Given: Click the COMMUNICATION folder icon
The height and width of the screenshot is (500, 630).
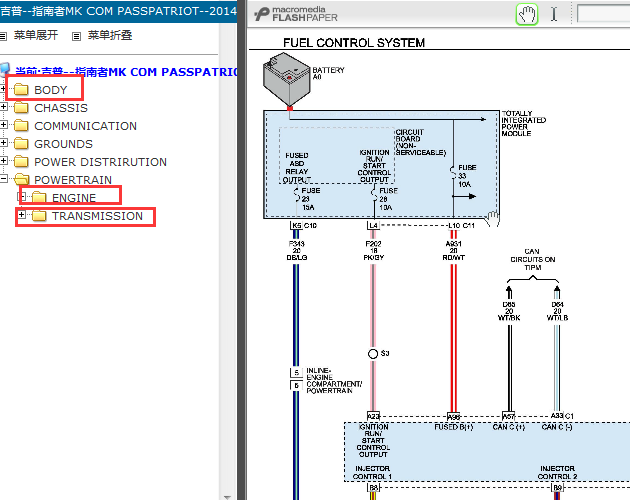Looking at the screenshot, I should pyautogui.click(x=21, y=125).
